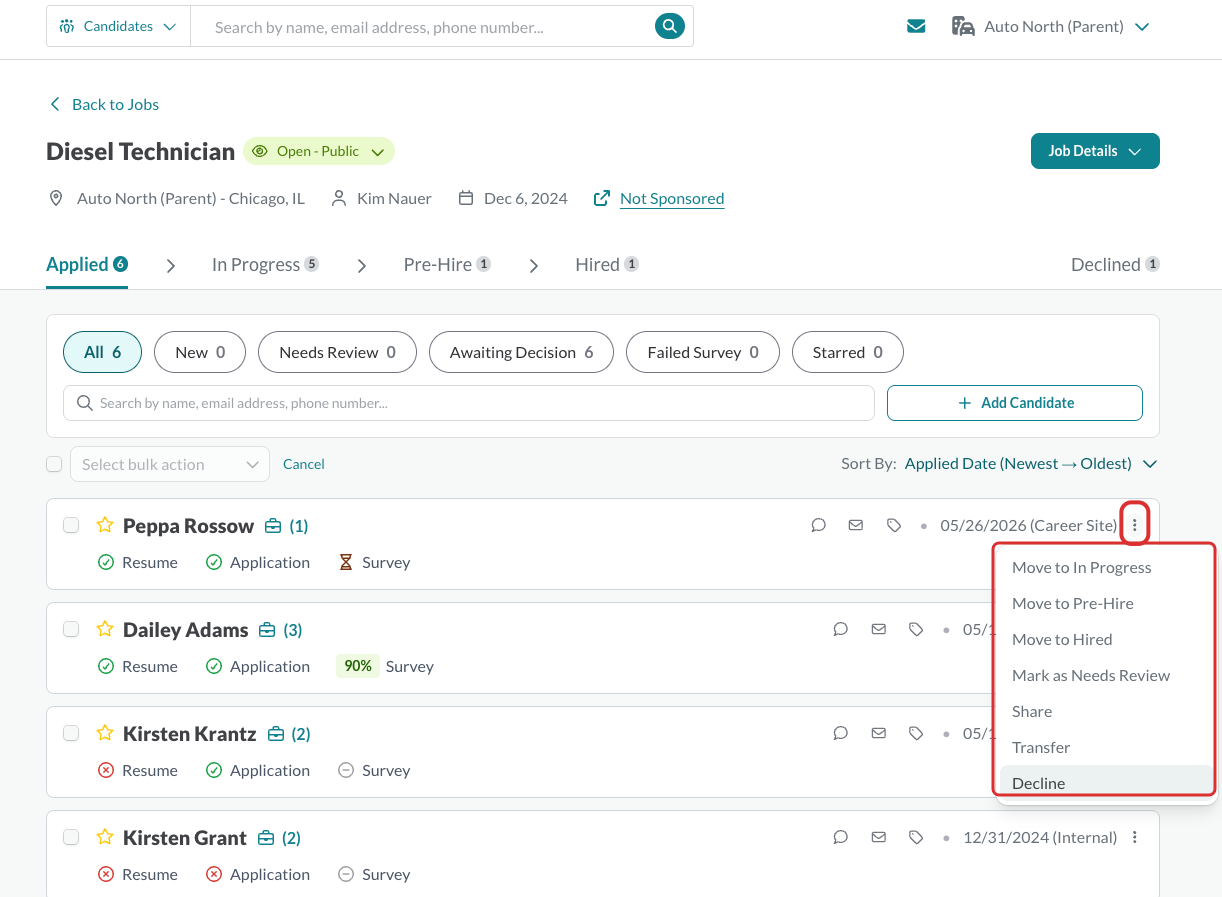Star candidate Peppa Rossow
The image size is (1222, 897).
104,525
